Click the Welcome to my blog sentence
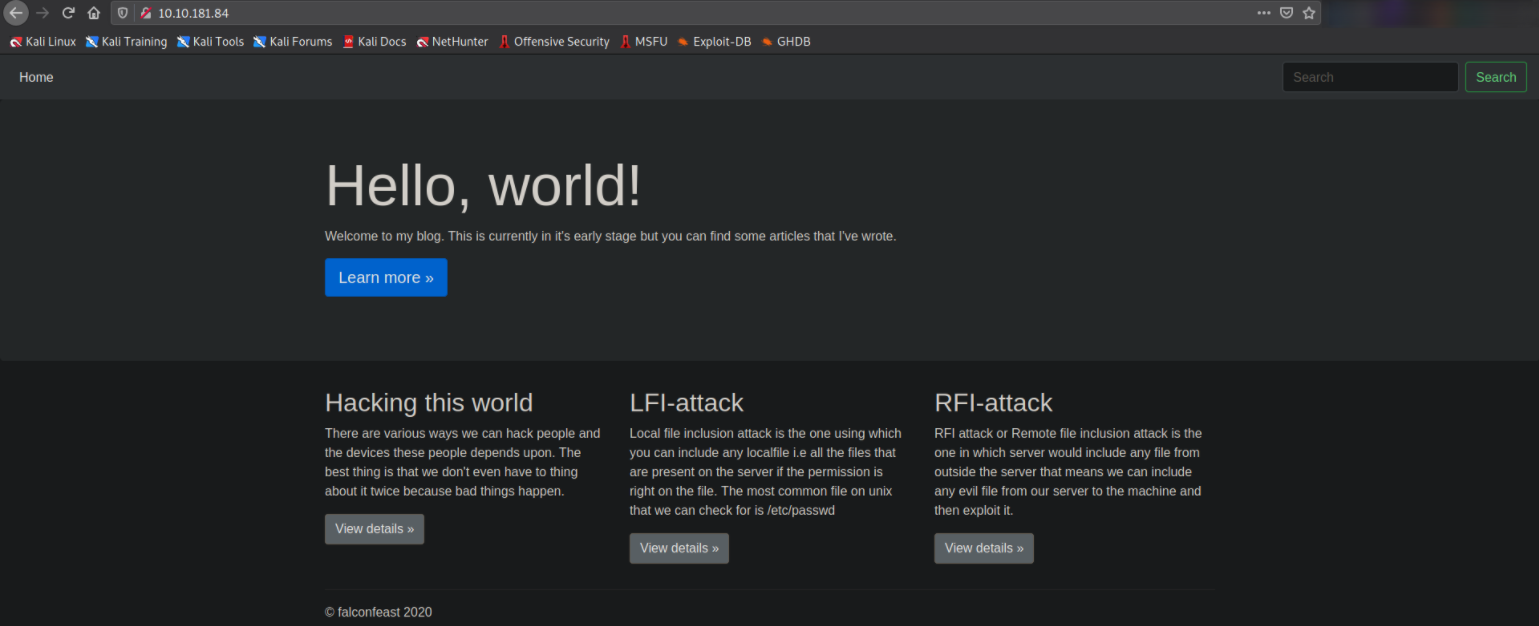This screenshot has height=626, width=1539. [611, 237]
